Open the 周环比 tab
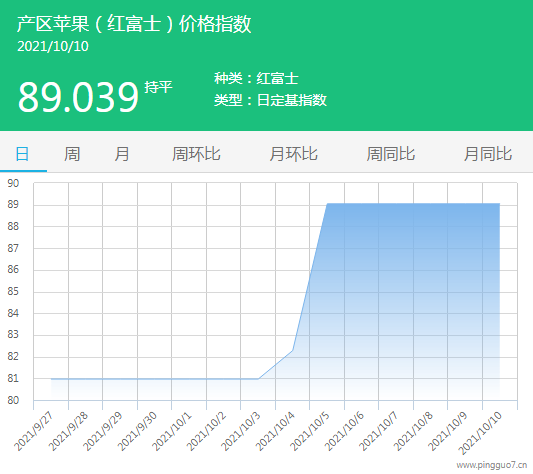Image resolution: width=533 pixels, height=474 pixels. pyautogui.click(x=196, y=154)
